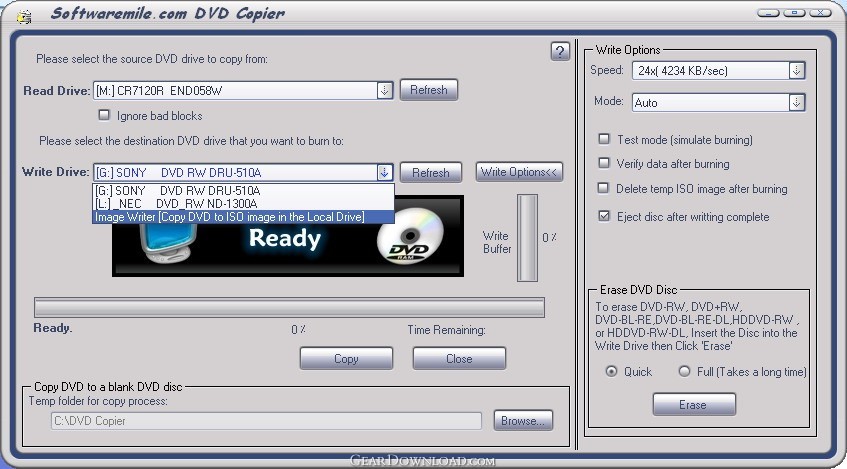
Task: Click the help question mark icon
Action: (560, 52)
